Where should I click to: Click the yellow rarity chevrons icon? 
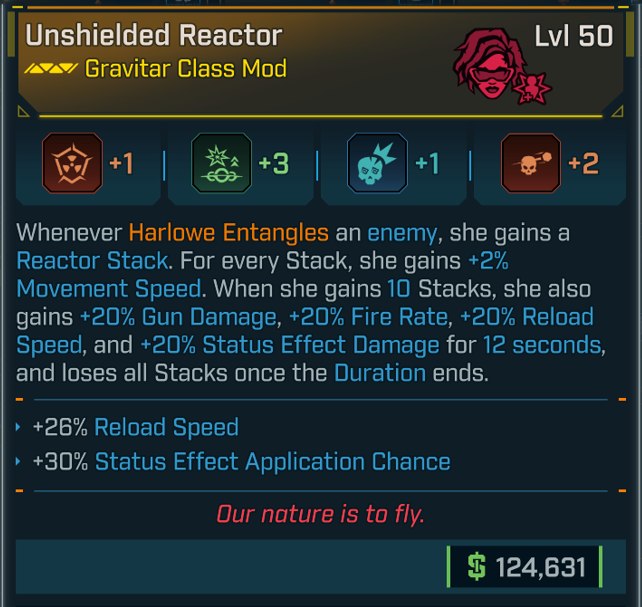tap(51, 69)
